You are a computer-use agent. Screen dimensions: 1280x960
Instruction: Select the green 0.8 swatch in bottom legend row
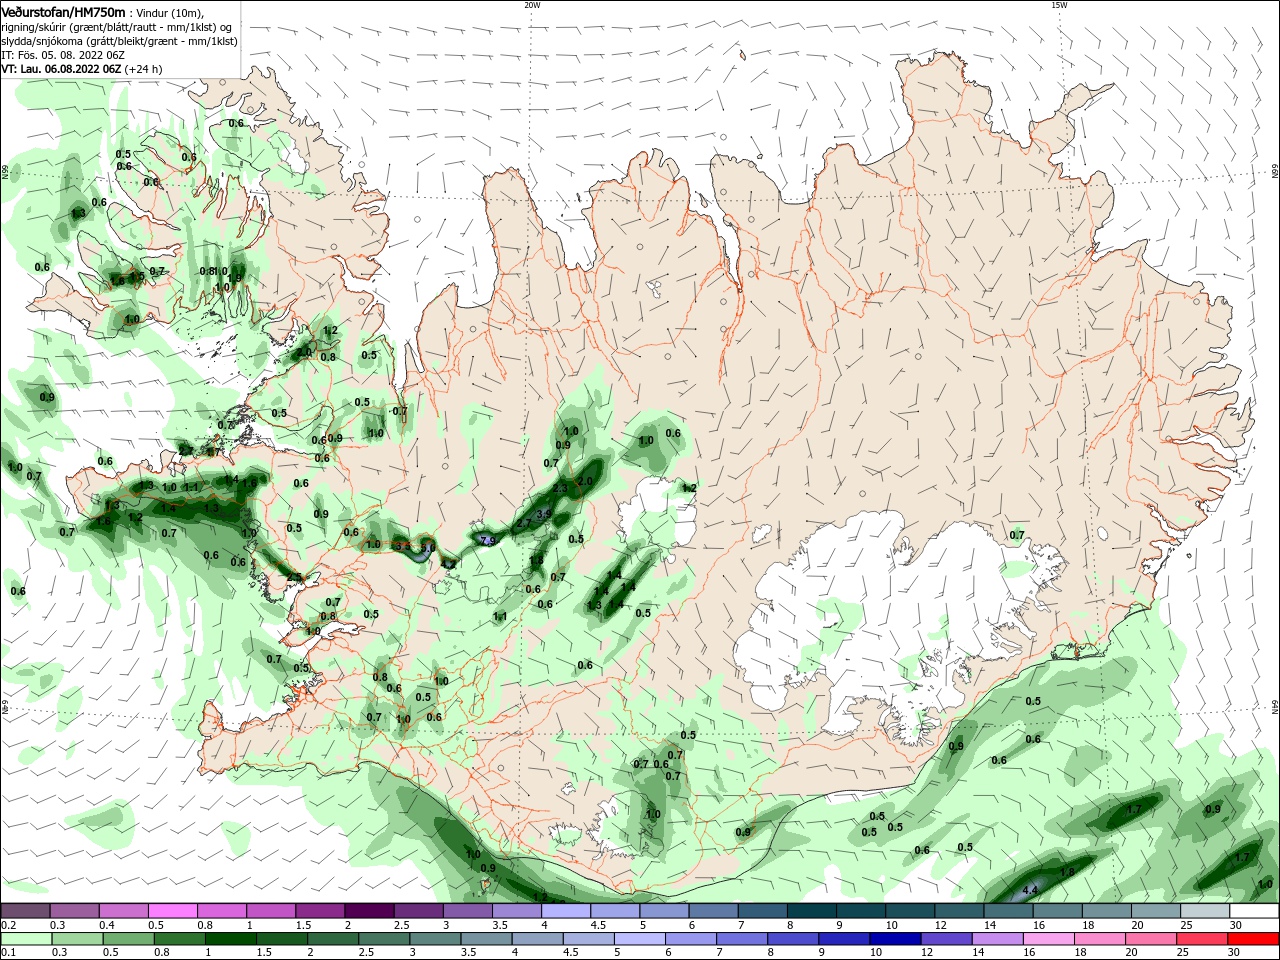click(x=180, y=939)
